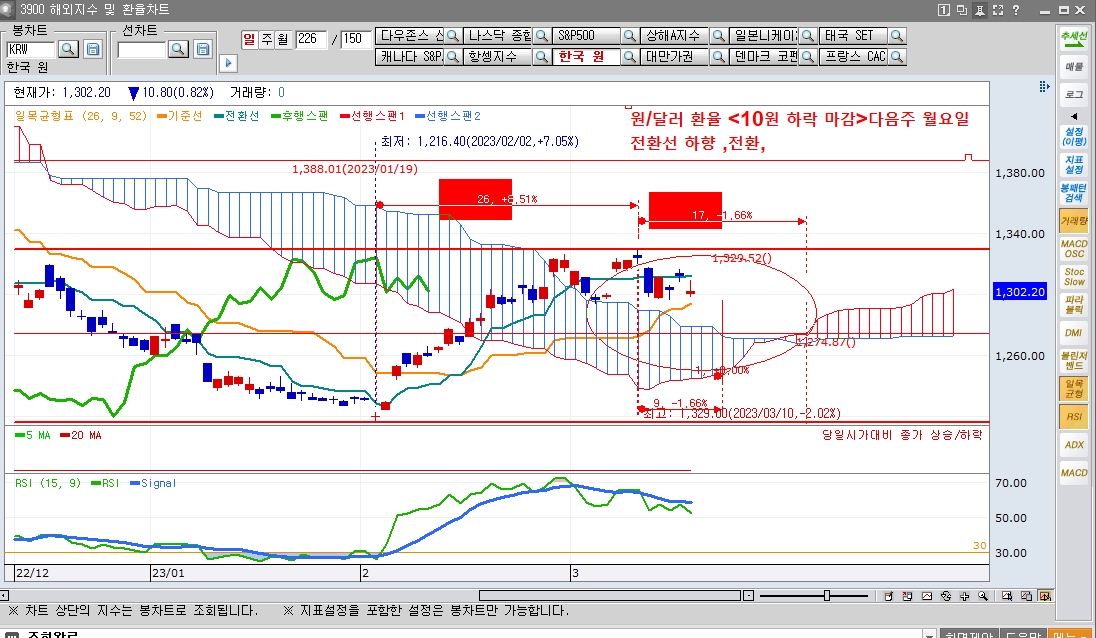Open the help question mark in title bar
This screenshot has height=638, width=1096.
1016,10
